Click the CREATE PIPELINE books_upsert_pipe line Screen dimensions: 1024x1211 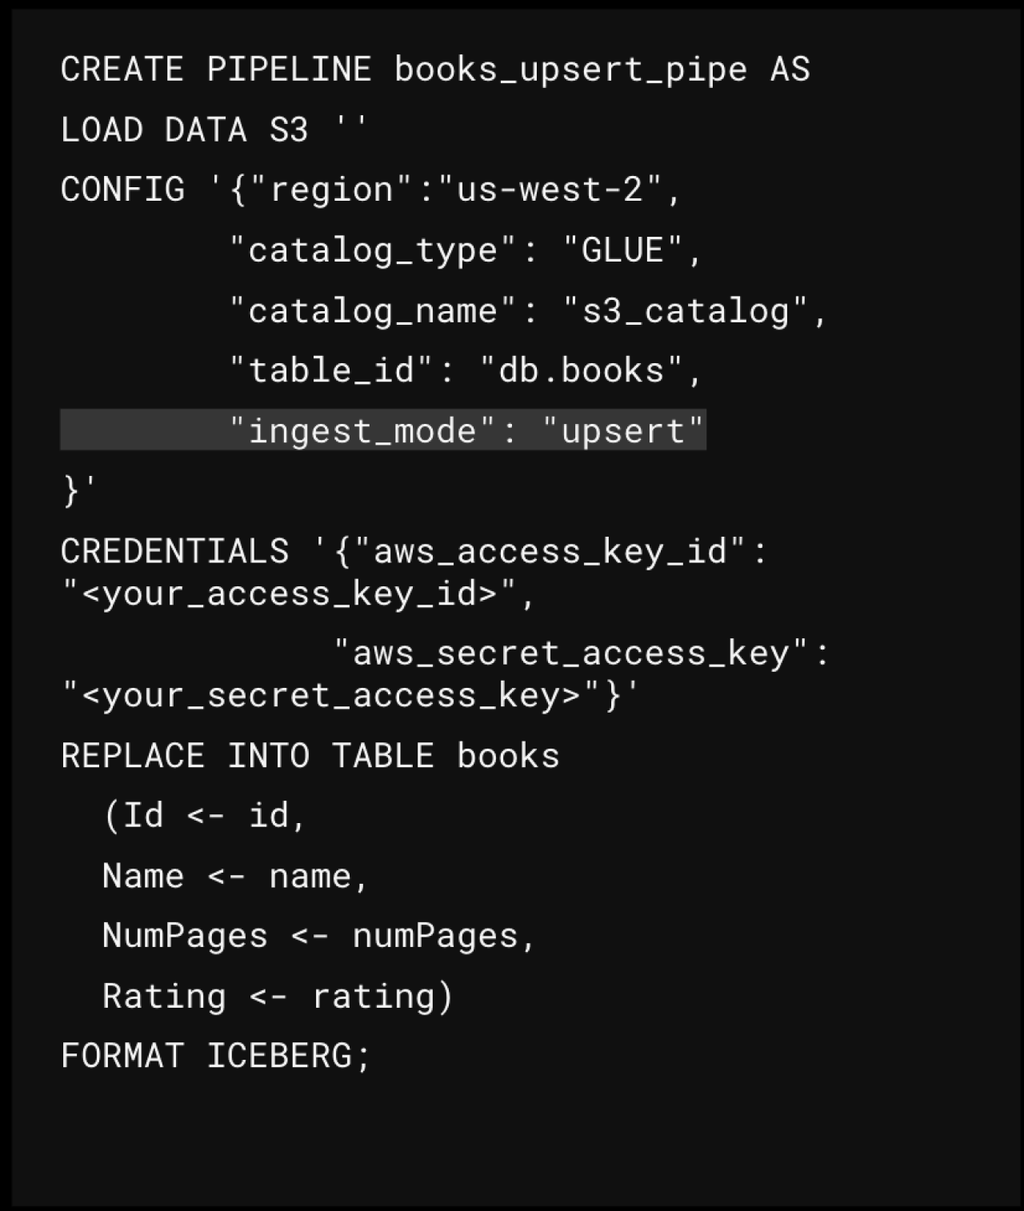click(x=435, y=69)
